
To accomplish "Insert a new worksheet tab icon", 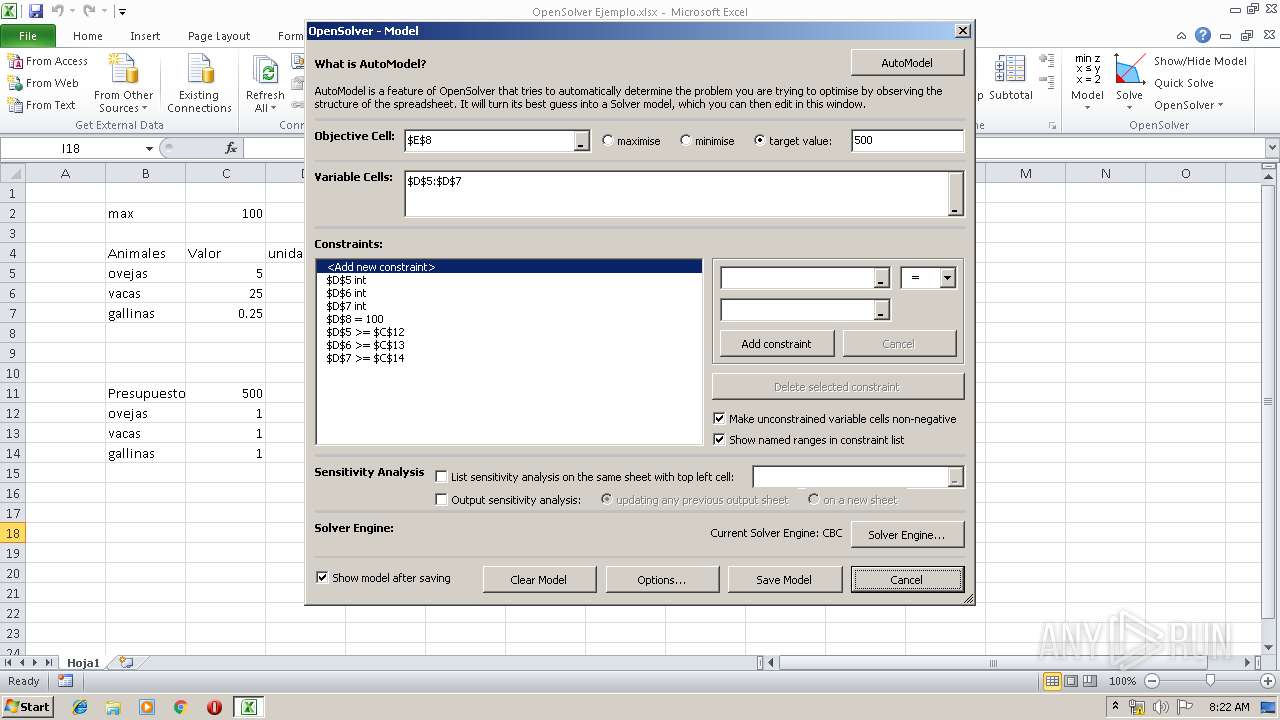I will (x=126, y=662).
